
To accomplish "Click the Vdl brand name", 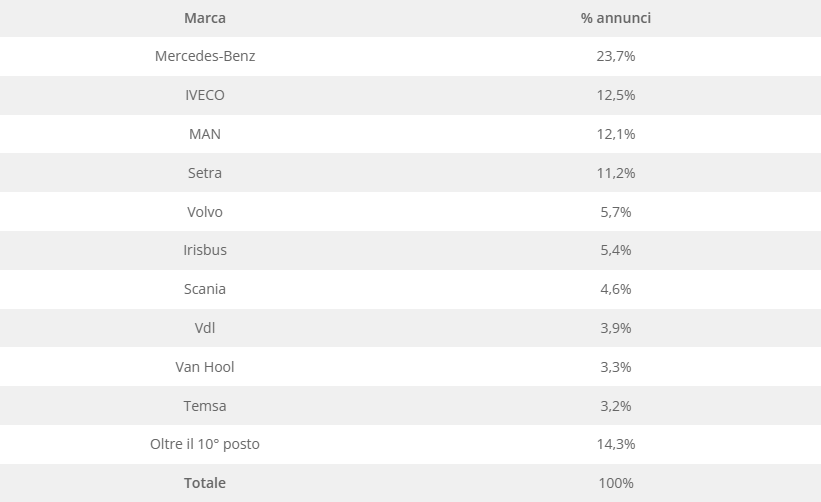I will pos(205,328).
